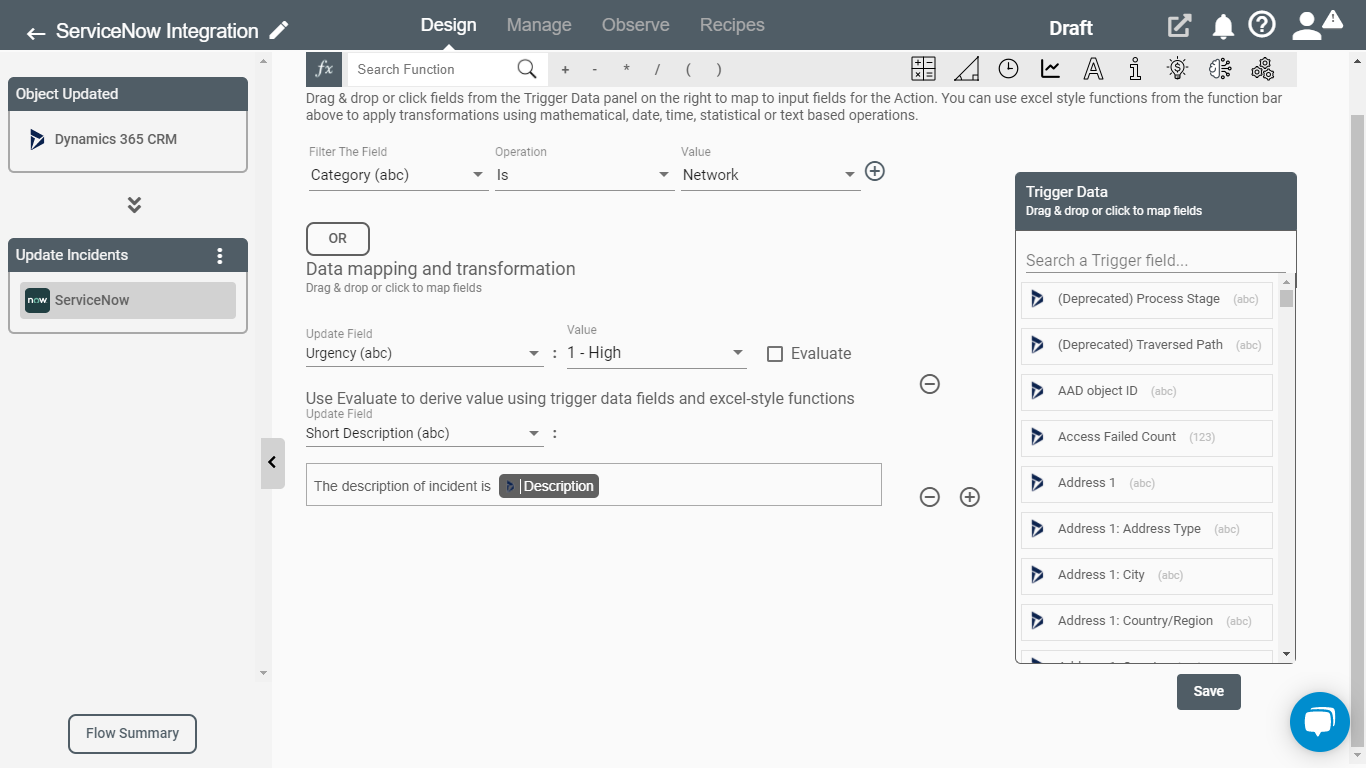Open statistical functions chart icon
The width and height of the screenshot is (1366, 768).
point(1050,69)
